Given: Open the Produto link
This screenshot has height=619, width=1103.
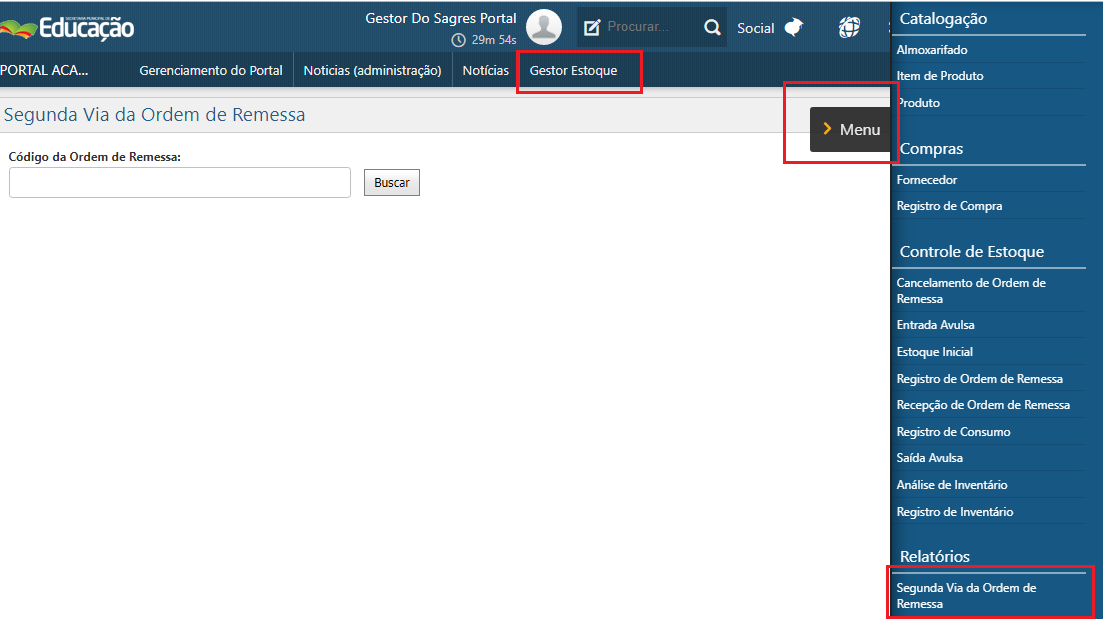Looking at the screenshot, I should click(918, 103).
